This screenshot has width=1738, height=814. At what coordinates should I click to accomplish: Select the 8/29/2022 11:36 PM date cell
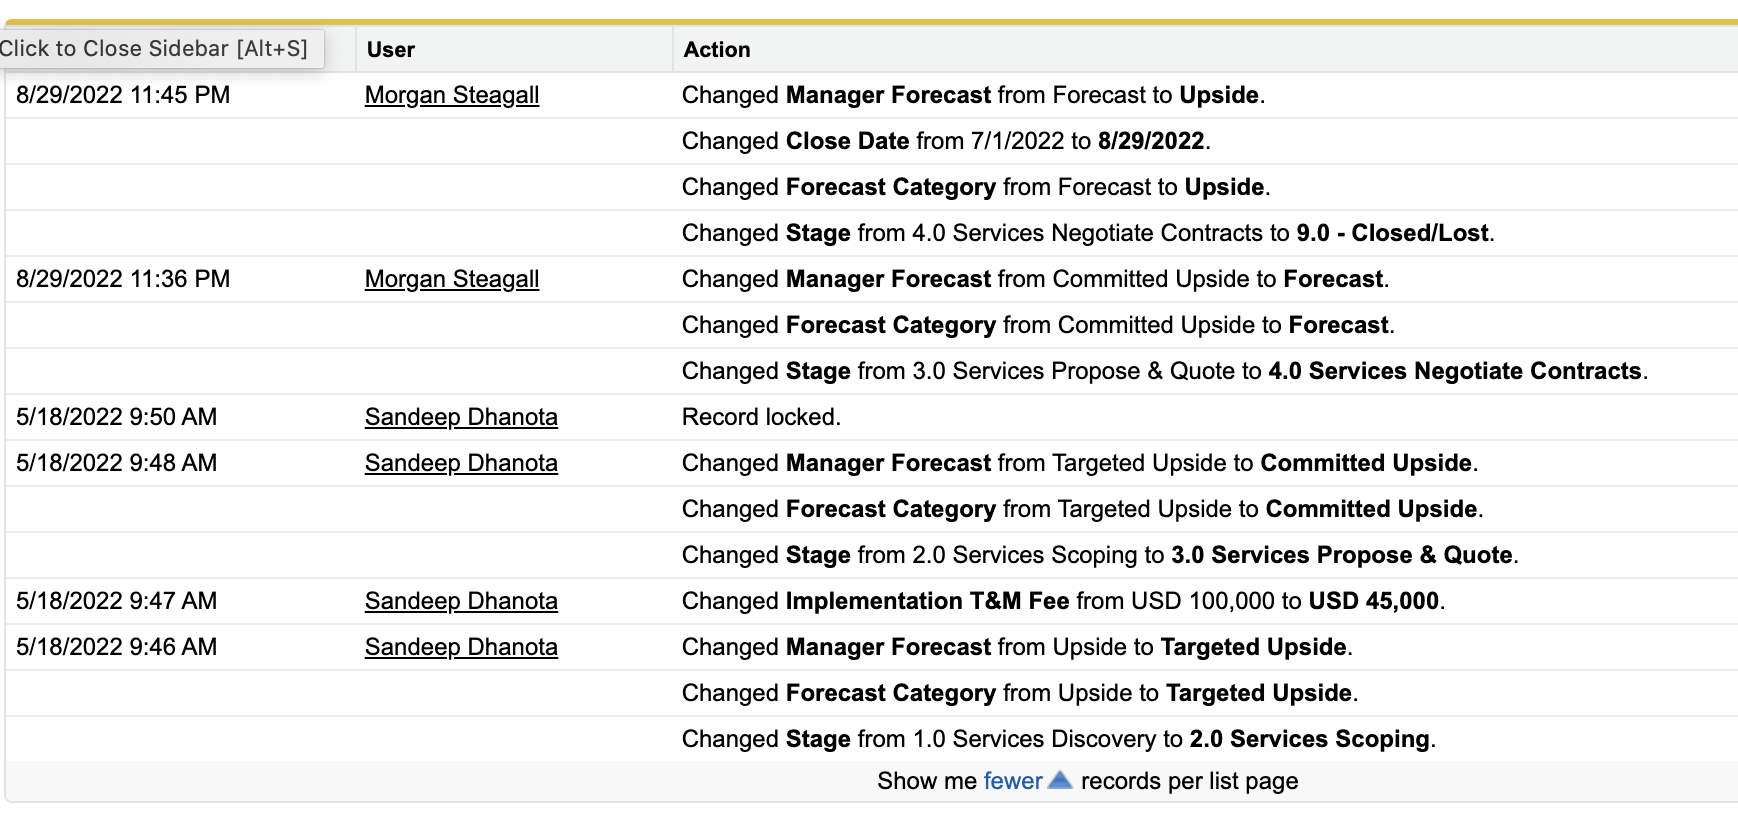pyautogui.click(x=123, y=279)
